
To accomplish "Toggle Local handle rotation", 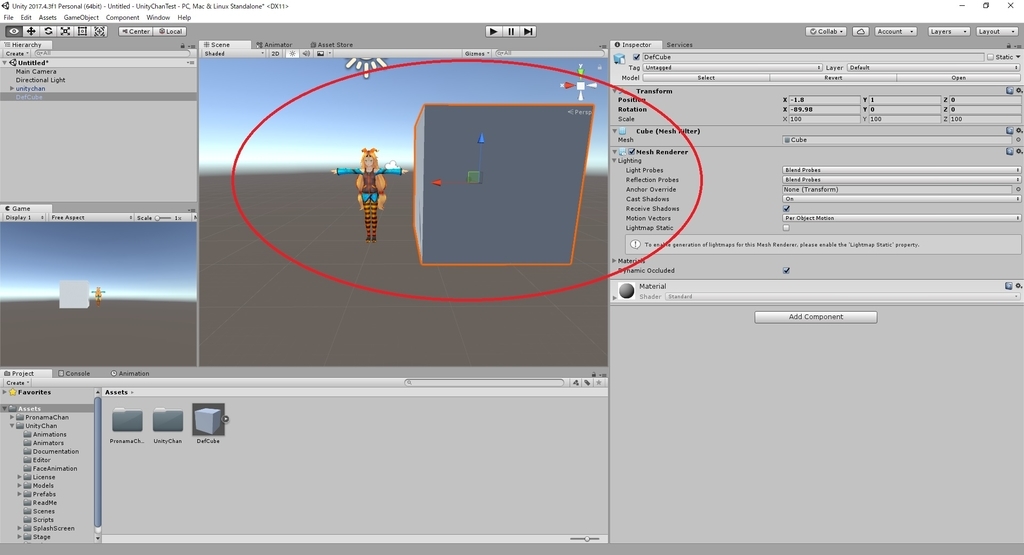I will 170,31.
